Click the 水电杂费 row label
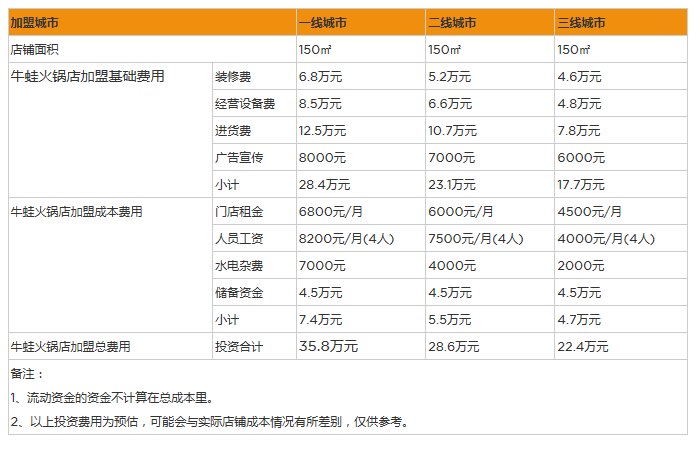This screenshot has width=696, height=454. coord(239,265)
